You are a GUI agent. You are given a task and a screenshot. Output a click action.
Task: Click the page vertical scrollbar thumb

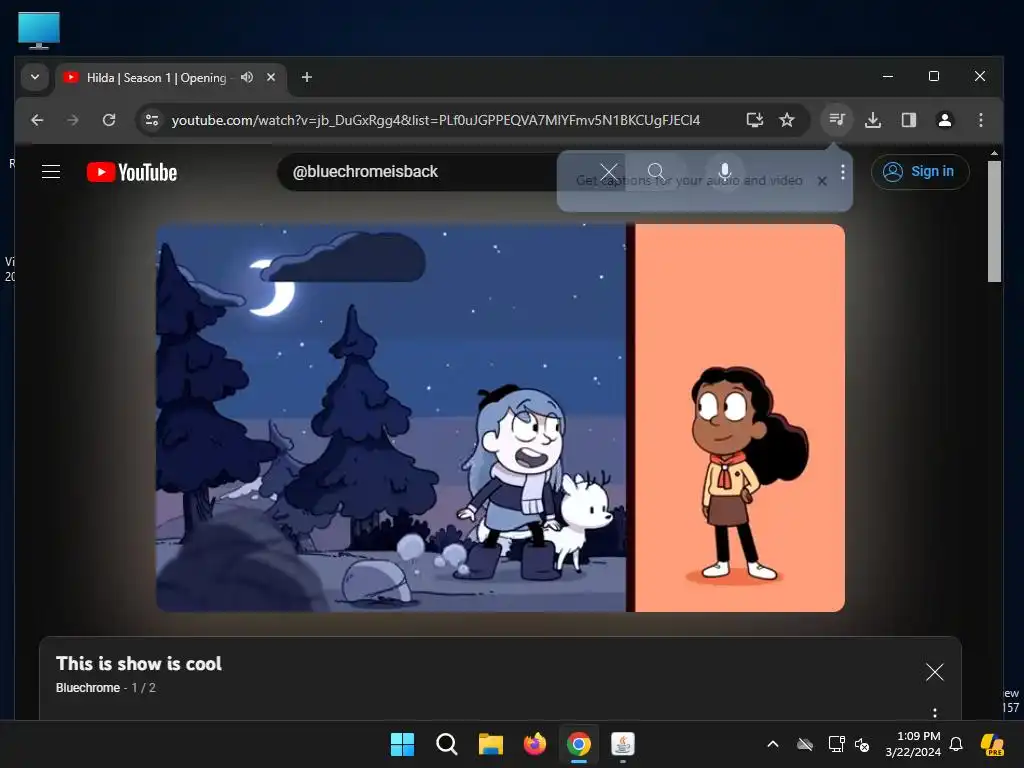pos(994,221)
